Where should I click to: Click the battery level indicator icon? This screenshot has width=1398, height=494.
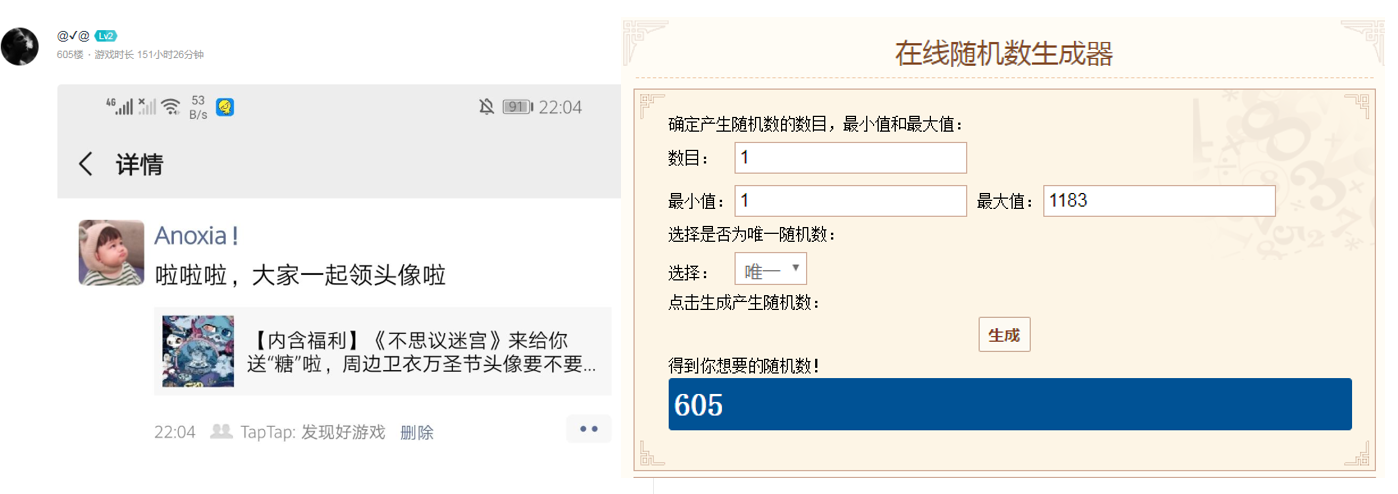point(516,107)
